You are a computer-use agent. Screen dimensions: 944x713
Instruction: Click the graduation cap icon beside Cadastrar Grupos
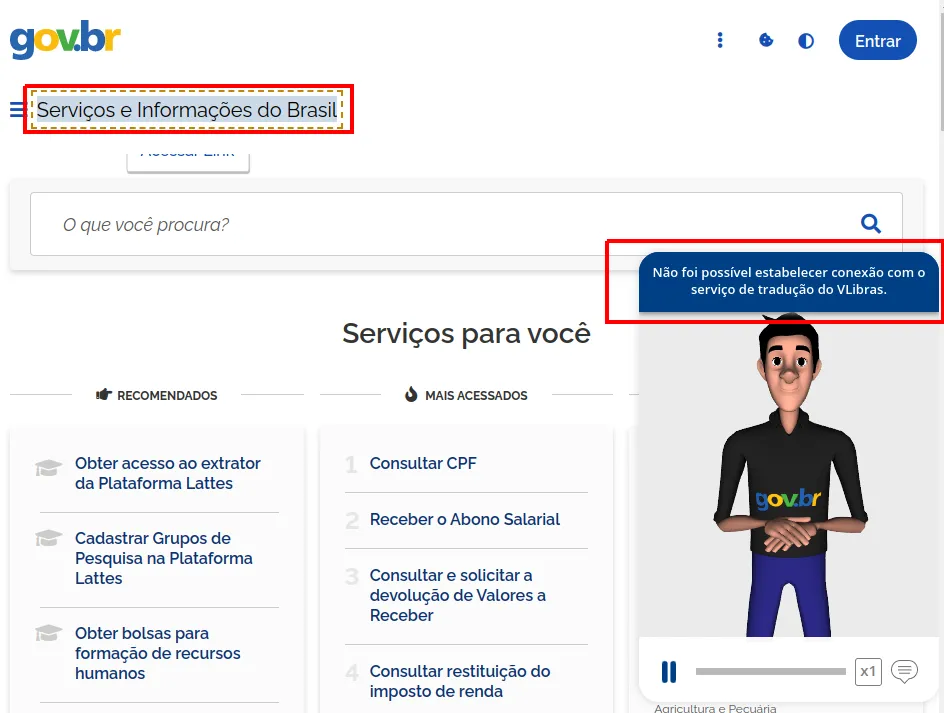click(48, 538)
